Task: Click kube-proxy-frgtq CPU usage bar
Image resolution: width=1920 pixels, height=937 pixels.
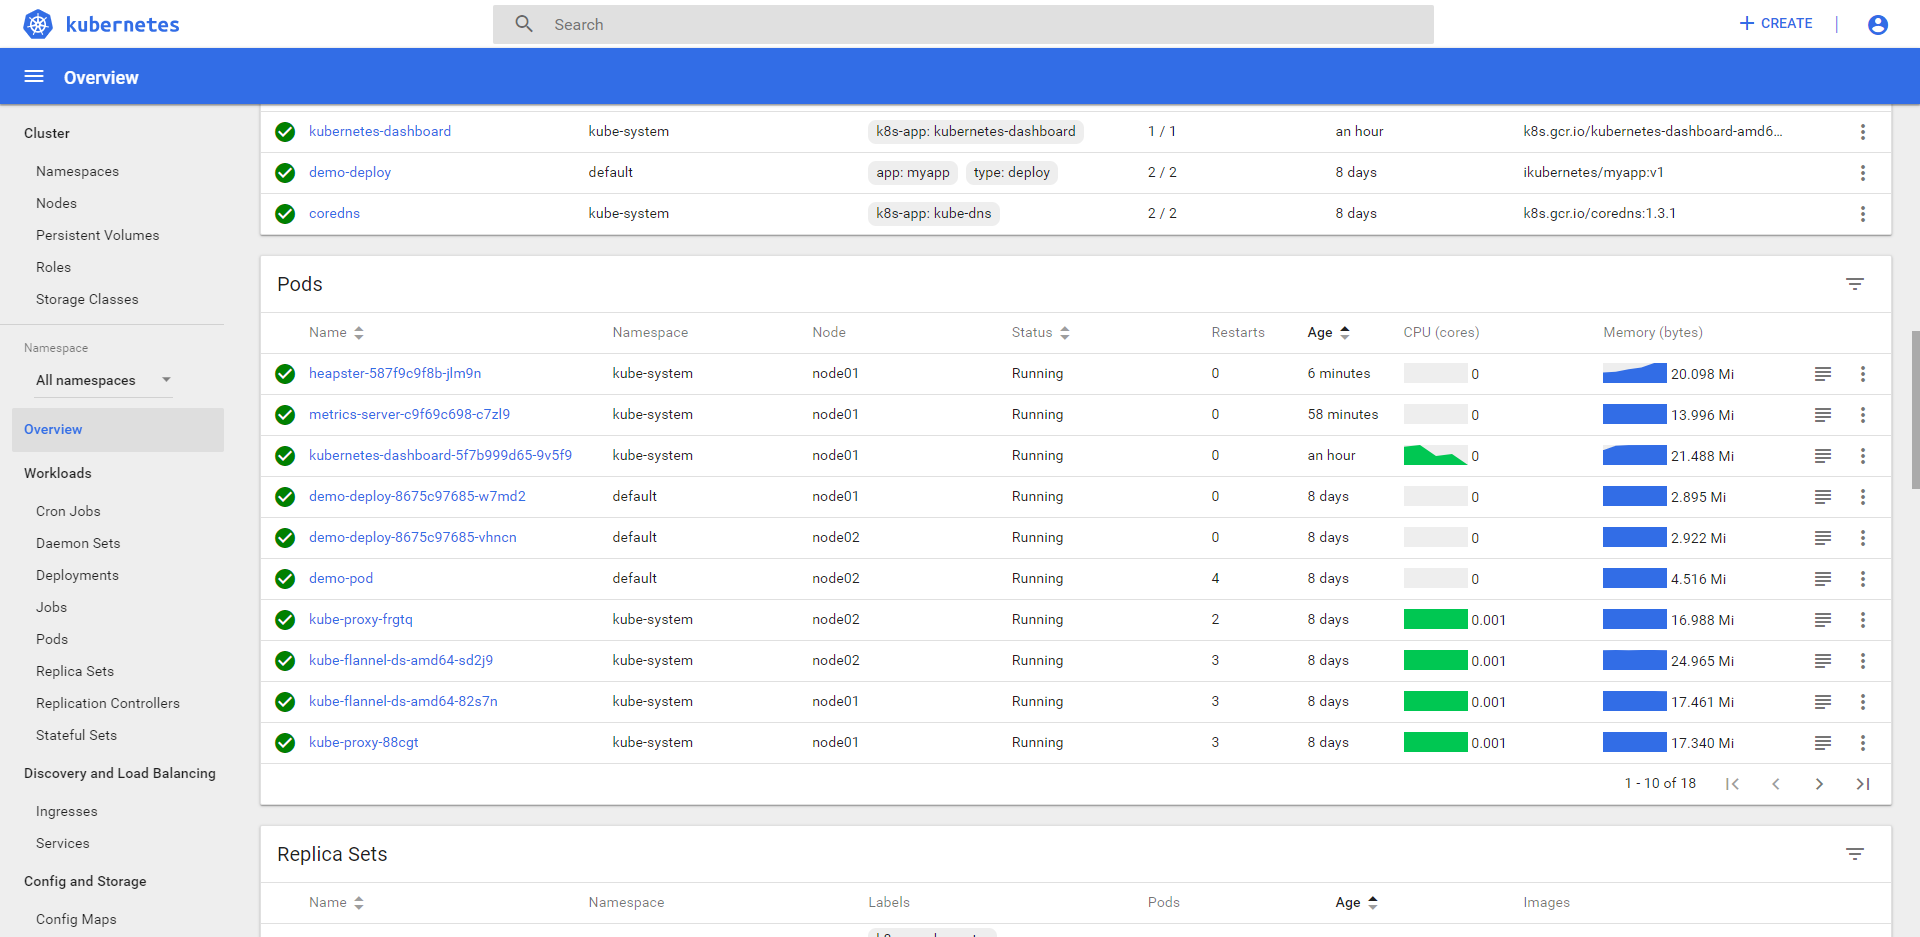Action: click(1435, 620)
